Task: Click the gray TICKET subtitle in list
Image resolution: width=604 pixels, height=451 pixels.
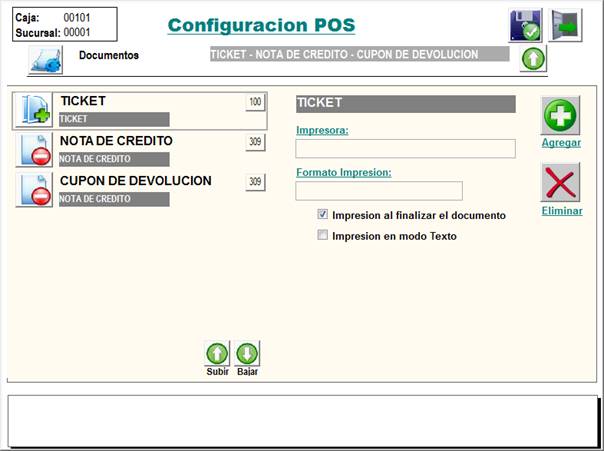Action: point(114,119)
